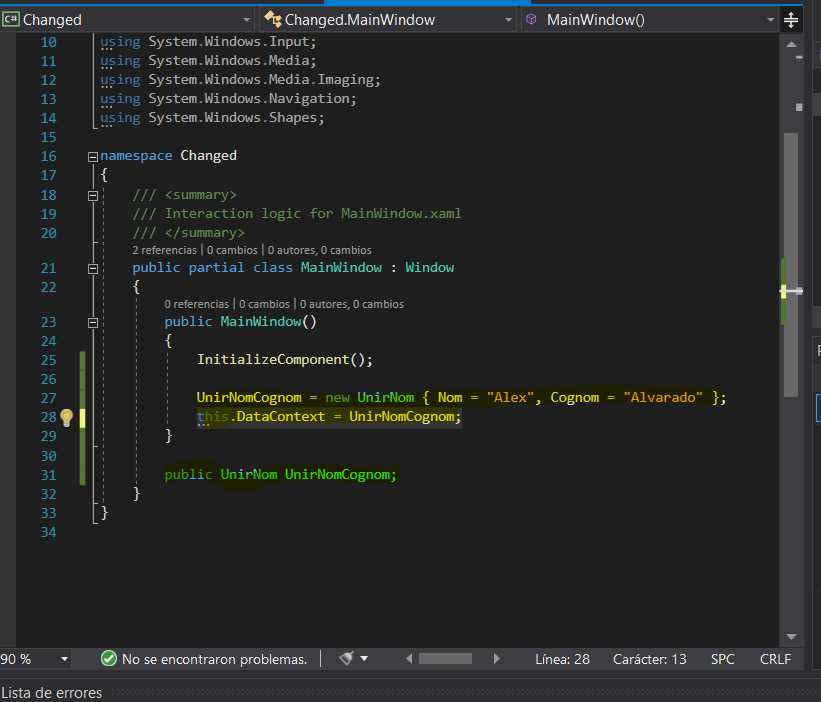Image resolution: width=821 pixels, height=702 pixels.
Task: Collapse the MainWindow class definition
Action: 93,268
